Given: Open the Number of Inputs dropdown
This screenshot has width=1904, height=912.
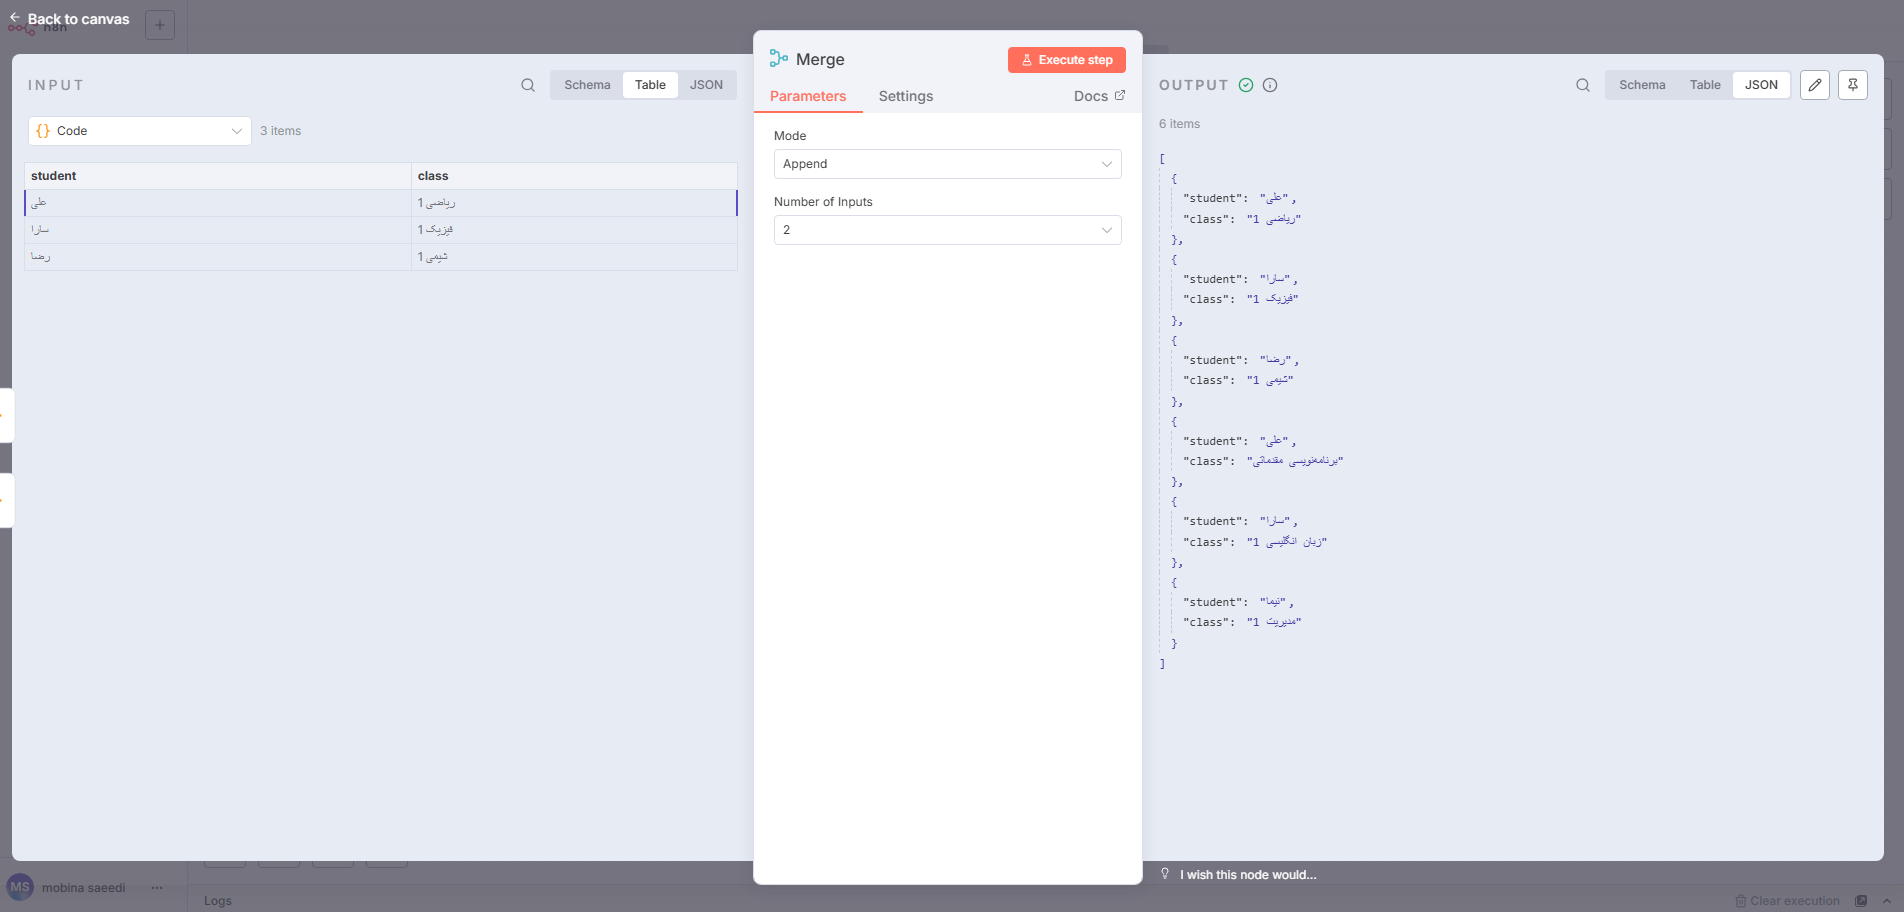Looking at the screenshot, I should click(x=946, y=230).
